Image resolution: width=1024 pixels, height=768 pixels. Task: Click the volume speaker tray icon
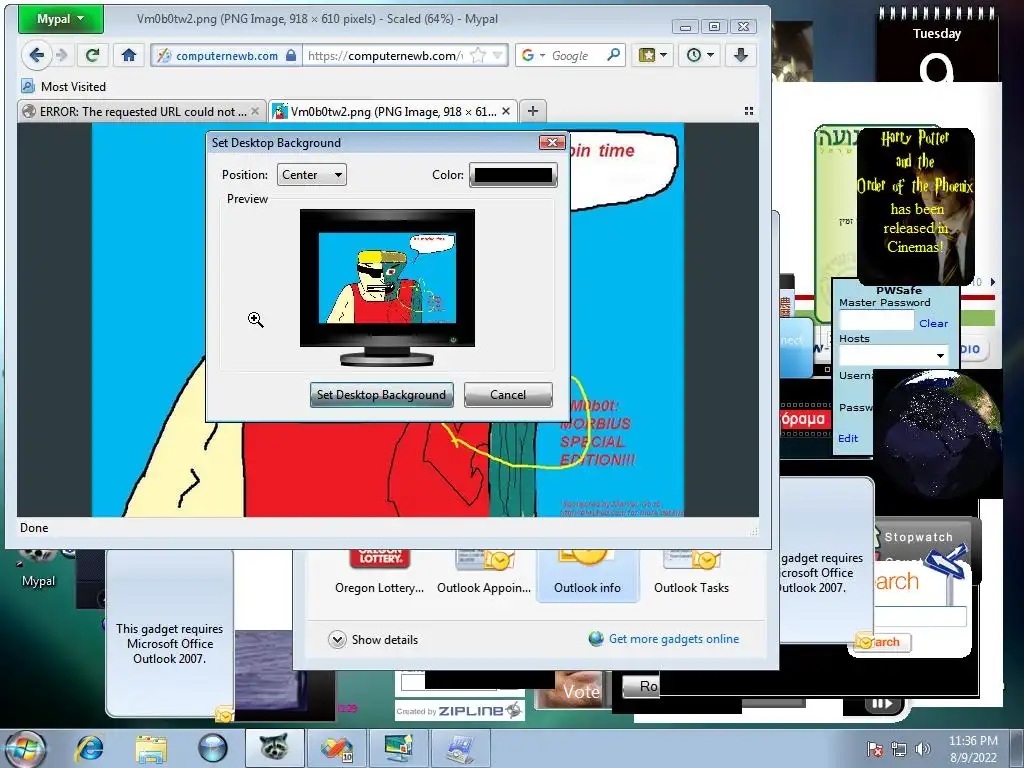(923, 749)
